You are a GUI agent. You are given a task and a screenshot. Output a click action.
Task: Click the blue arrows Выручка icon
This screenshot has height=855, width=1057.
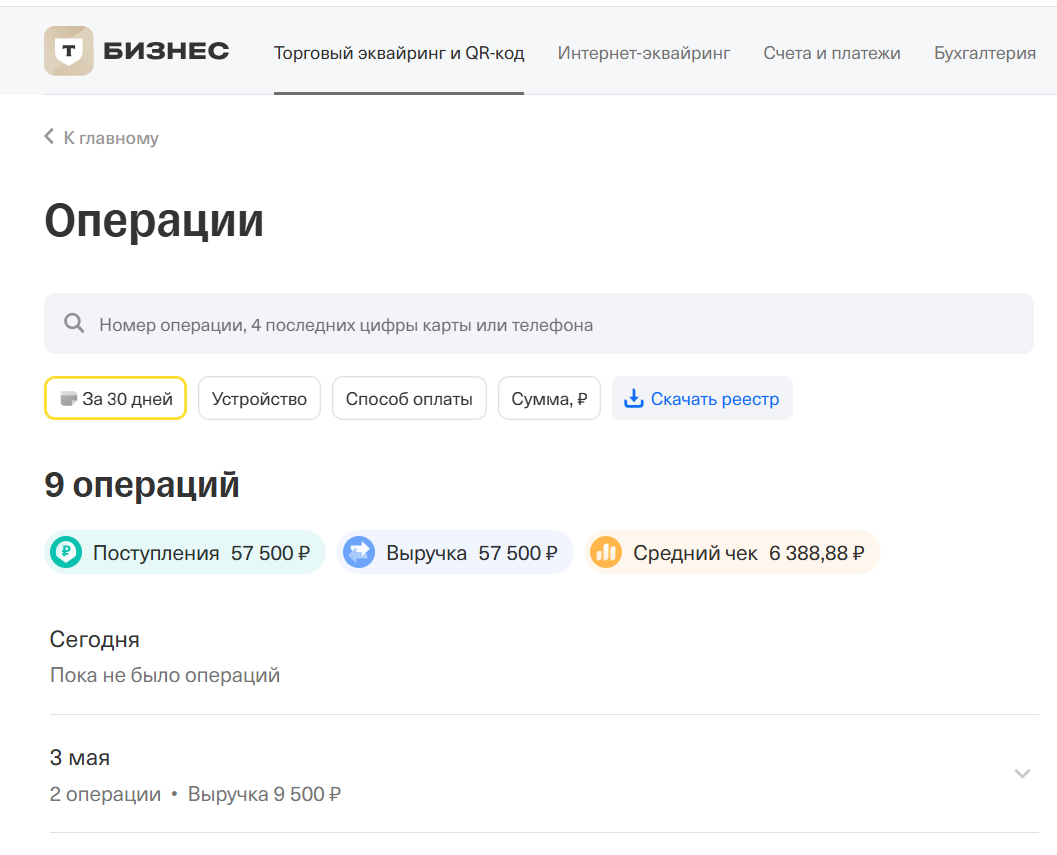(x=359, y=552)
